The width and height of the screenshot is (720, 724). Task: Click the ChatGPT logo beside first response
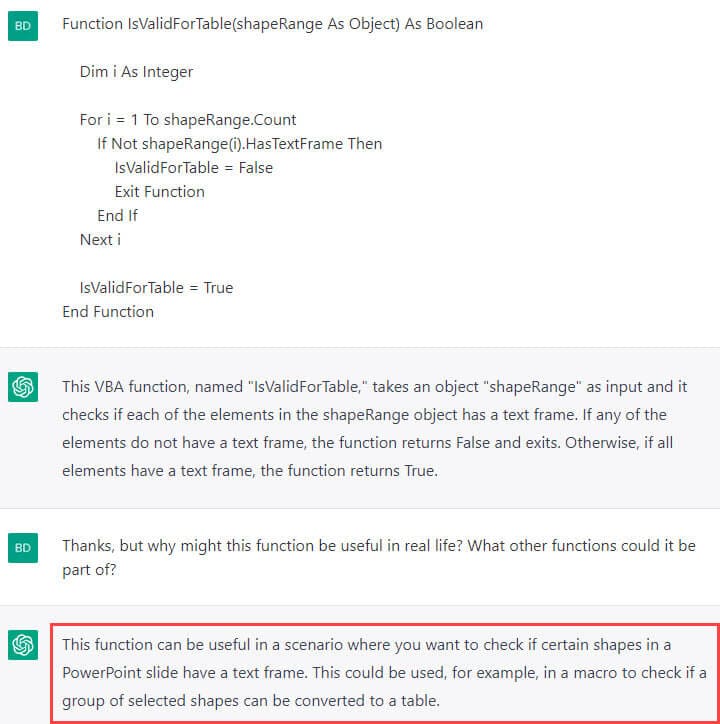(x=23, y=387)
